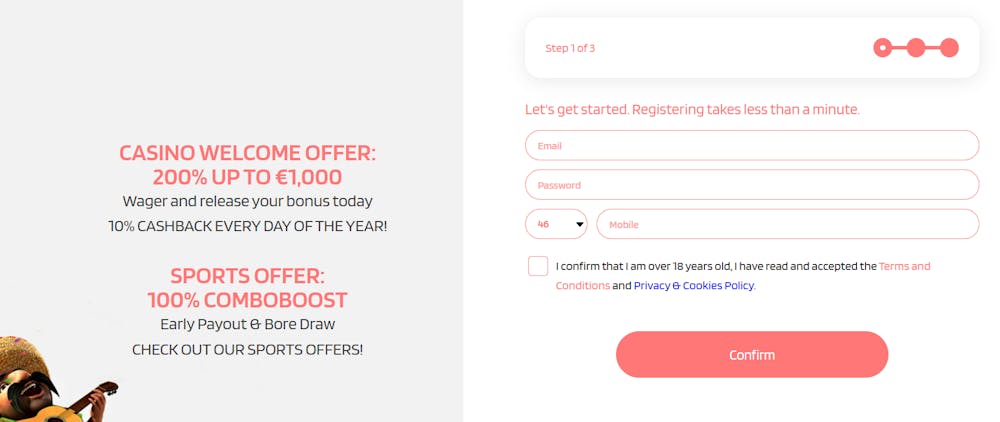1000x422 pixels.
Task: Focus the Password input field
Action: coord(752,185)
